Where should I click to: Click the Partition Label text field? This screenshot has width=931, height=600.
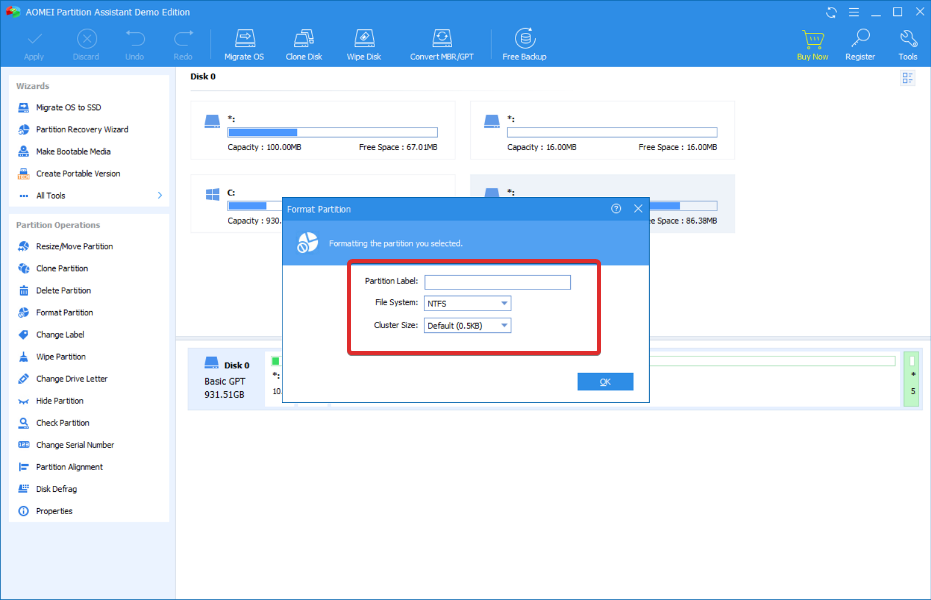497,282
